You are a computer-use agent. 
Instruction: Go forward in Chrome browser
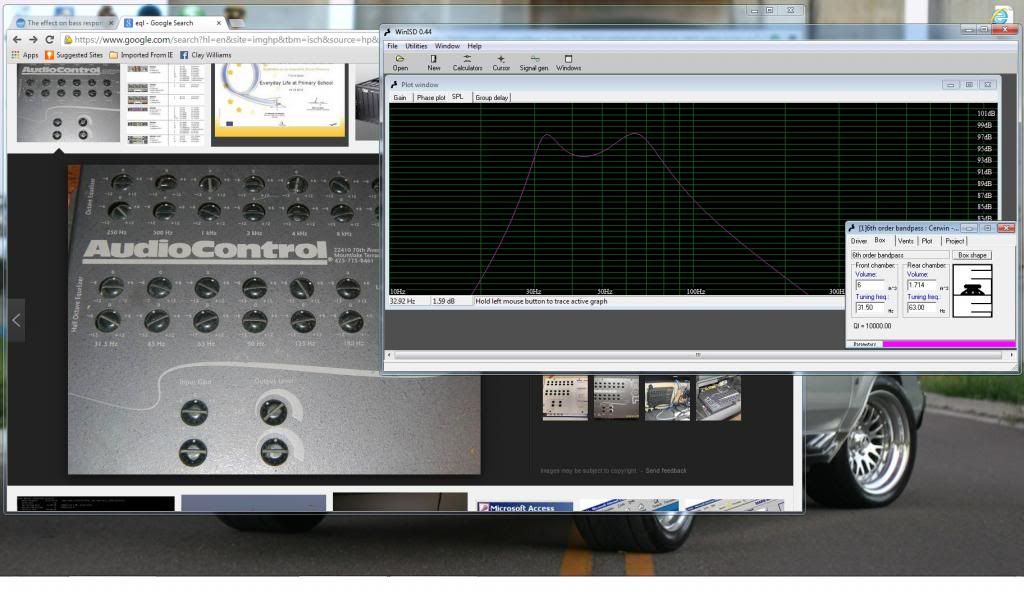click(x=33, y=40)
